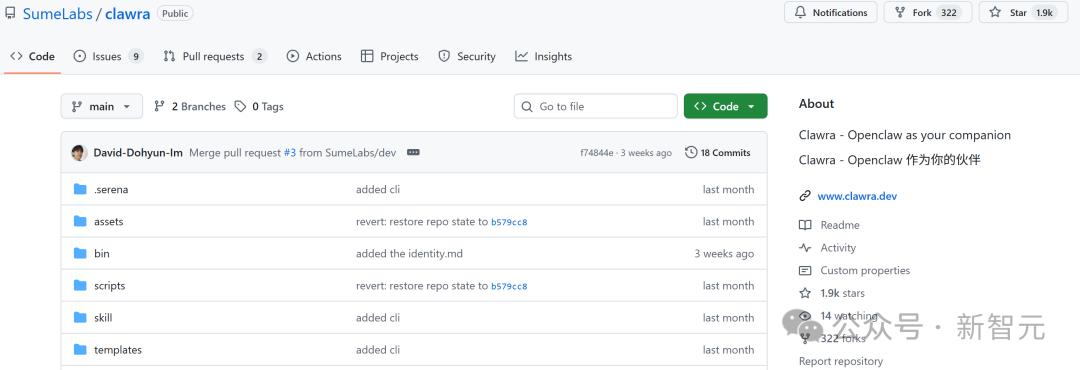Open the clawra repository name link
The image size is (1080, 370).
click(127, 13)
